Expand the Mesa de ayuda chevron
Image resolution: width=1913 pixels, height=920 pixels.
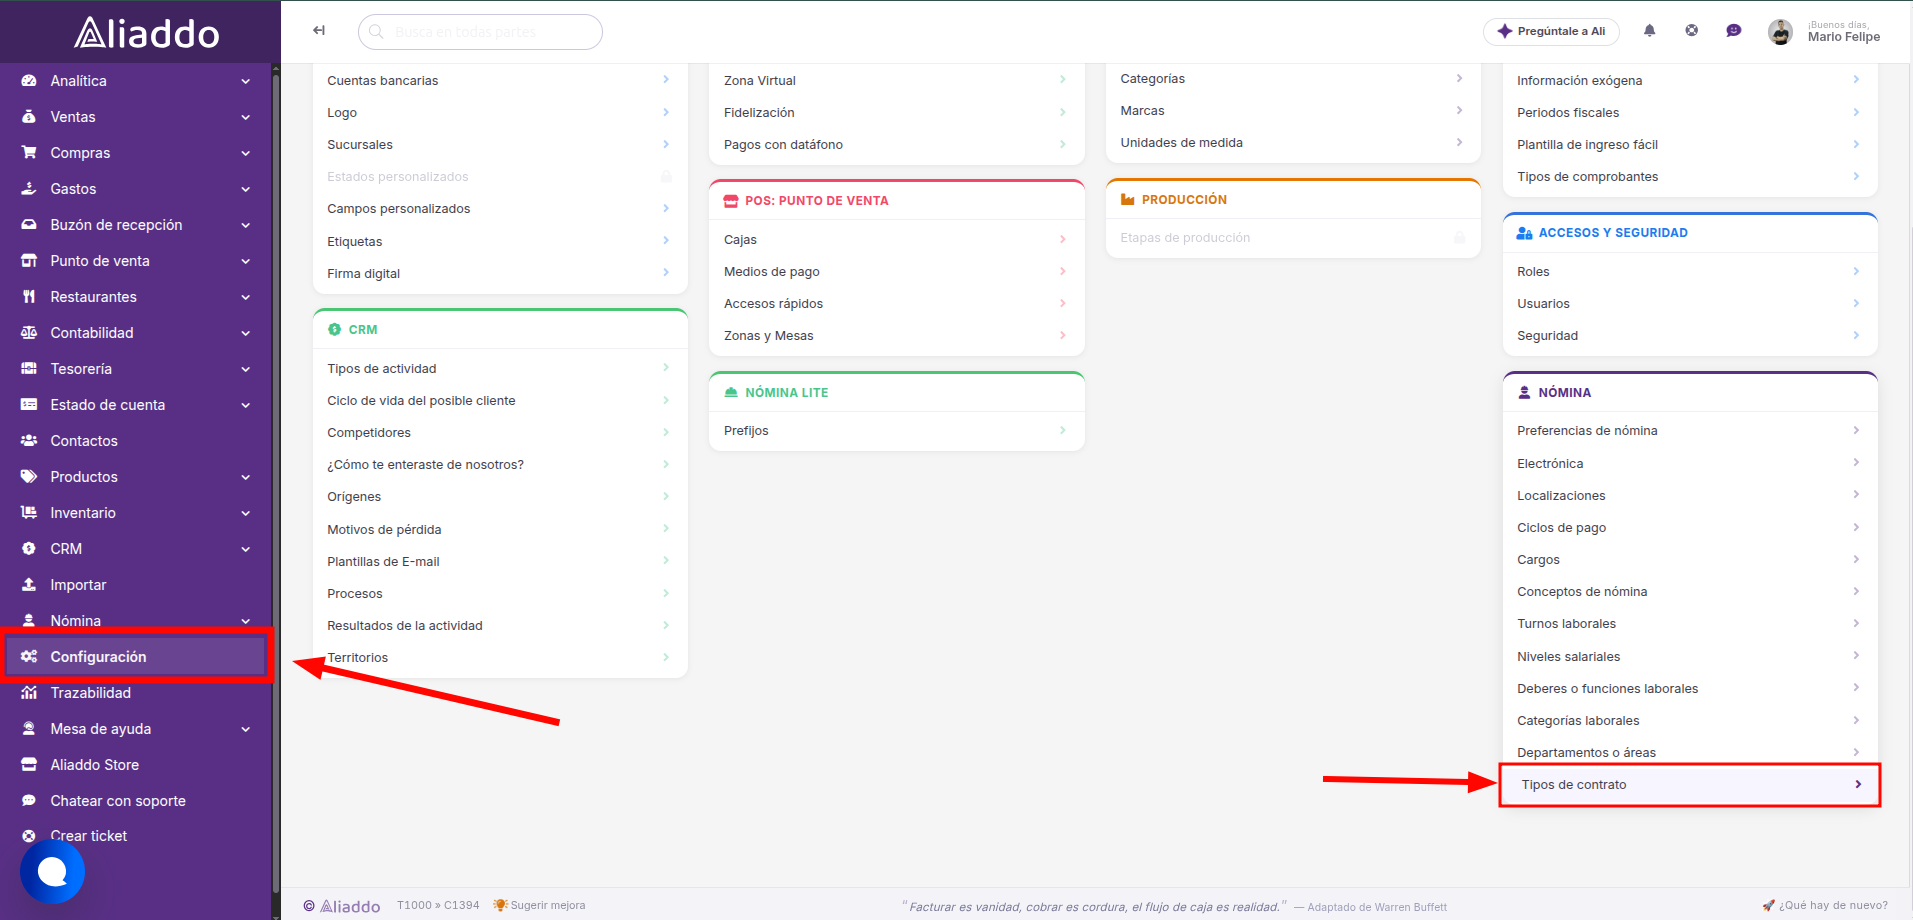click(246, 729)
